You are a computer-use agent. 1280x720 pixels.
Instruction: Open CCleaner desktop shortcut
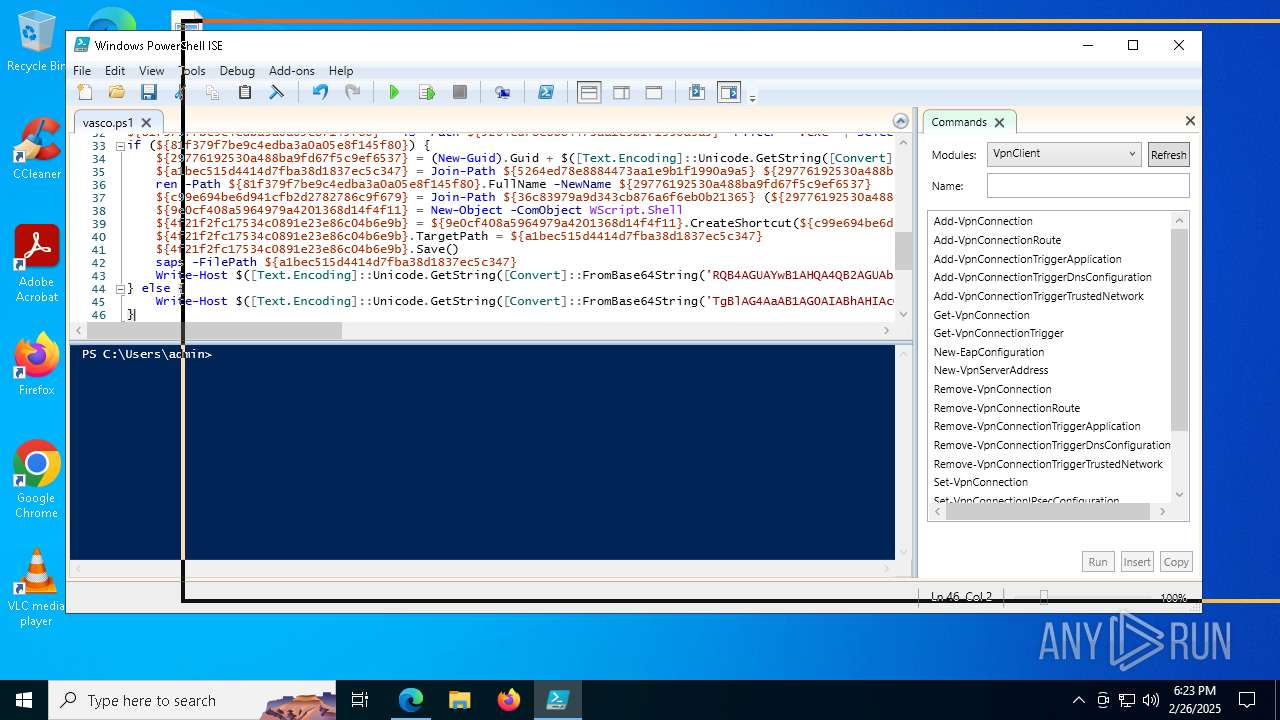pyautogui.click(x=36, y=148)
